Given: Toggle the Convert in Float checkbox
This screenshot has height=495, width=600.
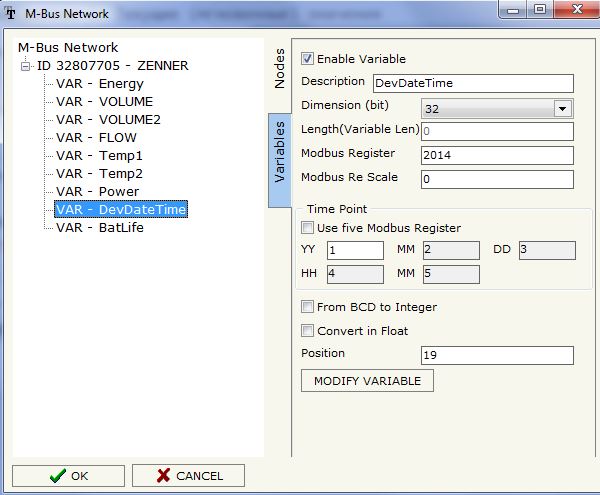Looking at the screenshot, I should 307,330.
